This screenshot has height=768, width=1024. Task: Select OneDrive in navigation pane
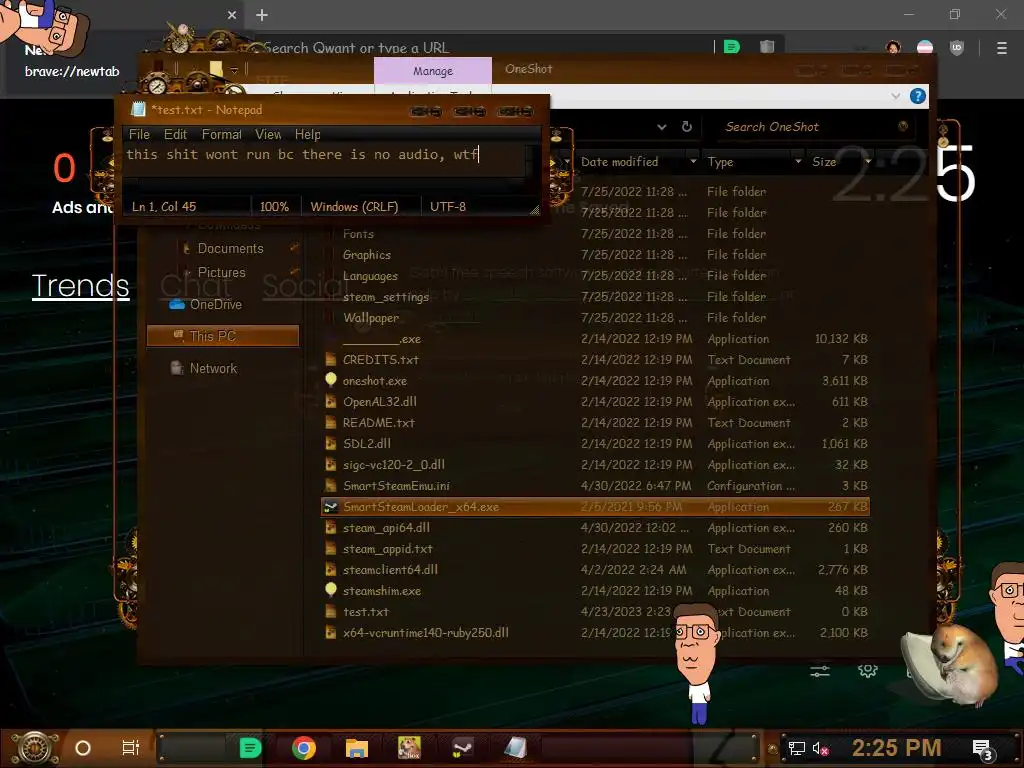pyautogui.click(x=215, y=304)
